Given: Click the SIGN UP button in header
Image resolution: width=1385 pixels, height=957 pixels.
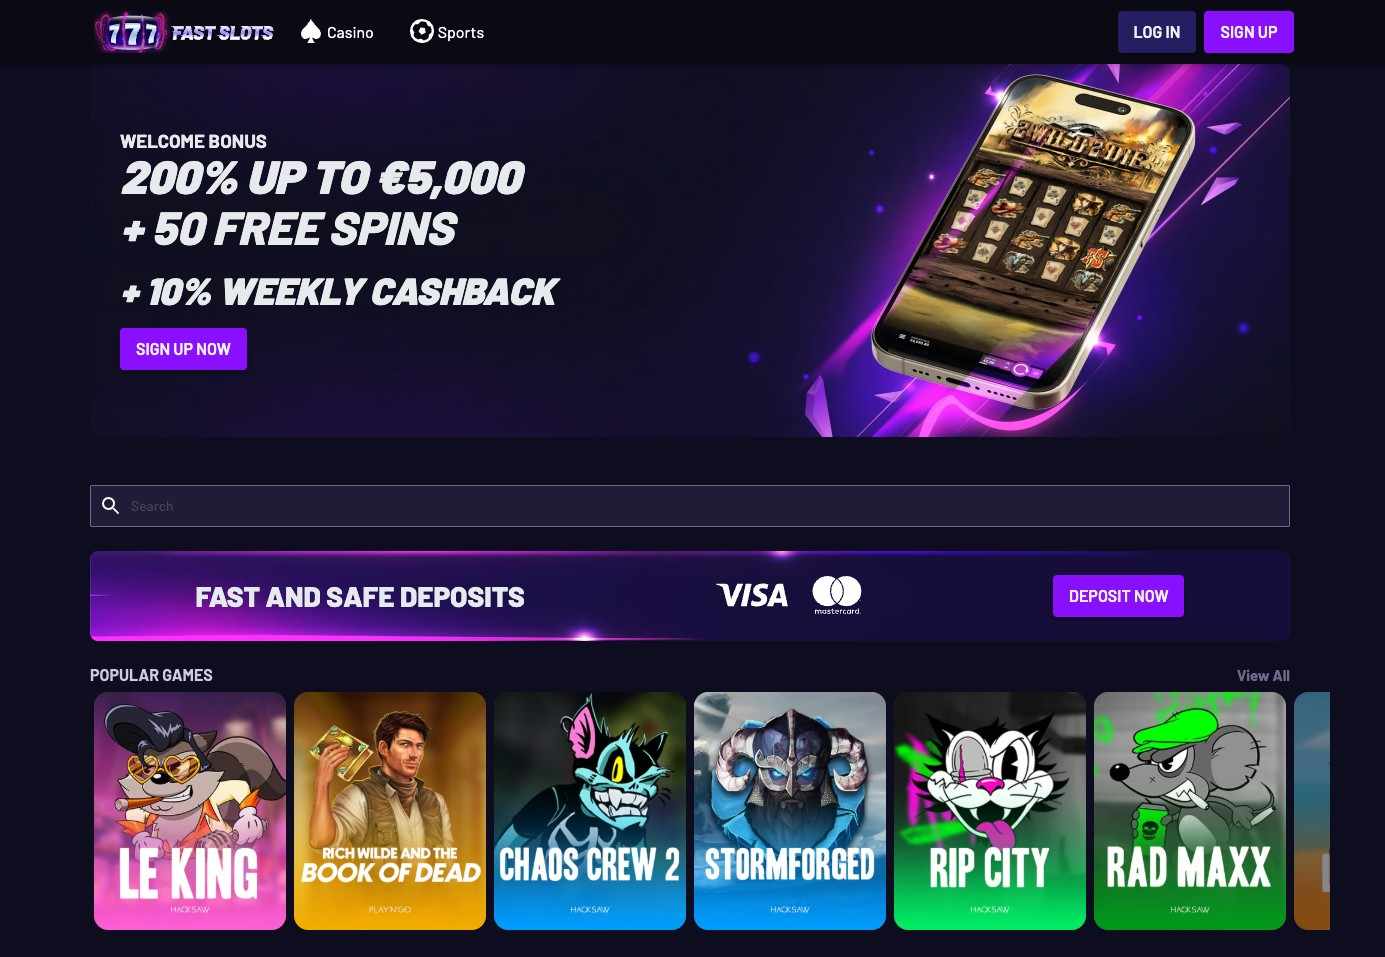Looking at the screenshot, I should [1249, 32].
